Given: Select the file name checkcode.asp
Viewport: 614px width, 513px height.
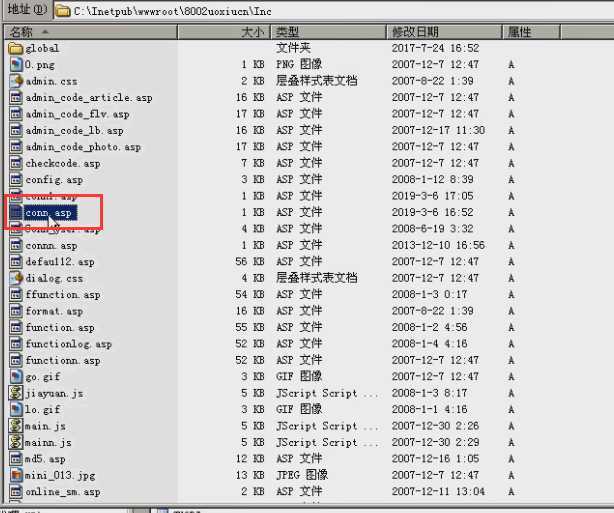Looking at the screenshot, I should tap(63, 164).
